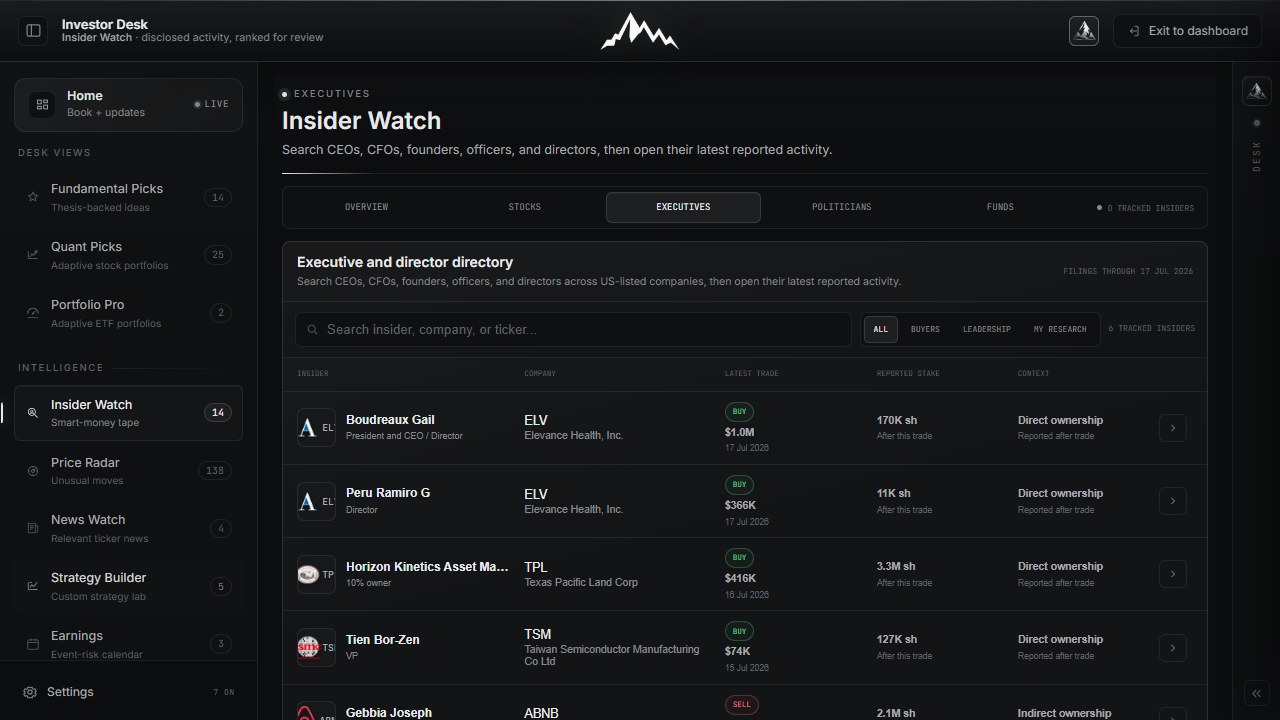
Task: Click the TSM logo beside Tien Bor-Zen
Action: 316,647
